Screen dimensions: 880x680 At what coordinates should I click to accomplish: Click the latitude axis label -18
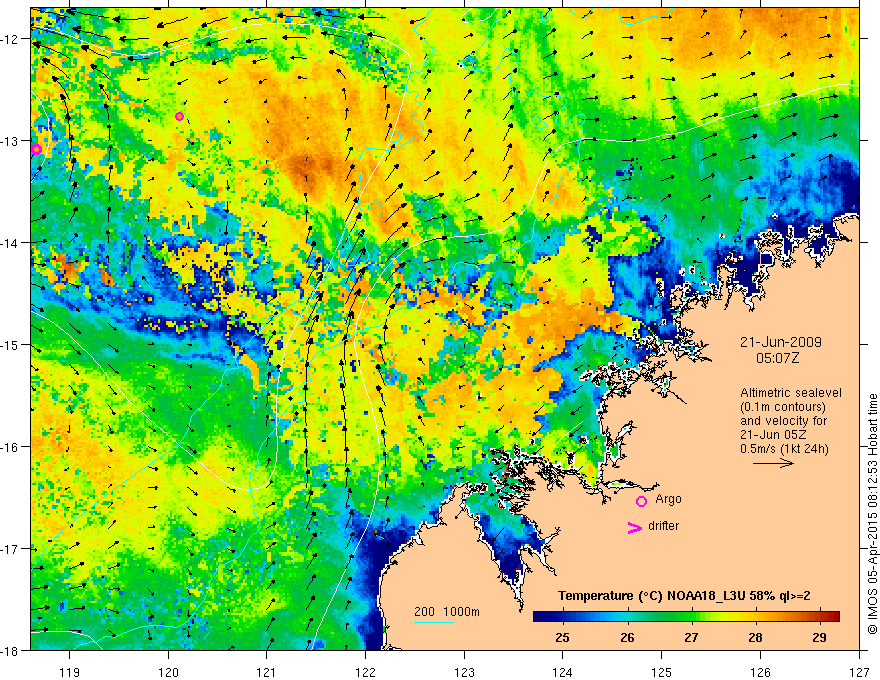(11, 650)
